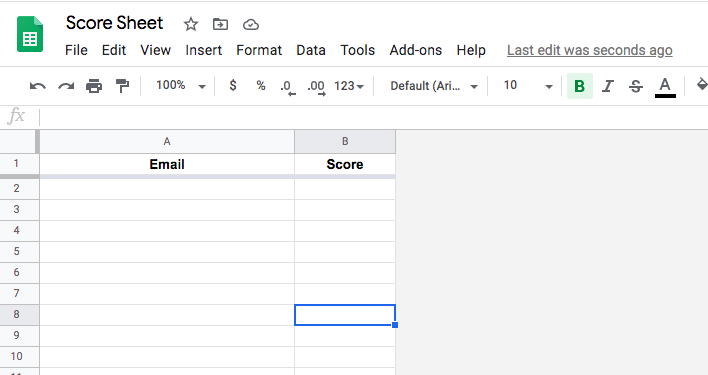Select column B header

tap(345, 142)
